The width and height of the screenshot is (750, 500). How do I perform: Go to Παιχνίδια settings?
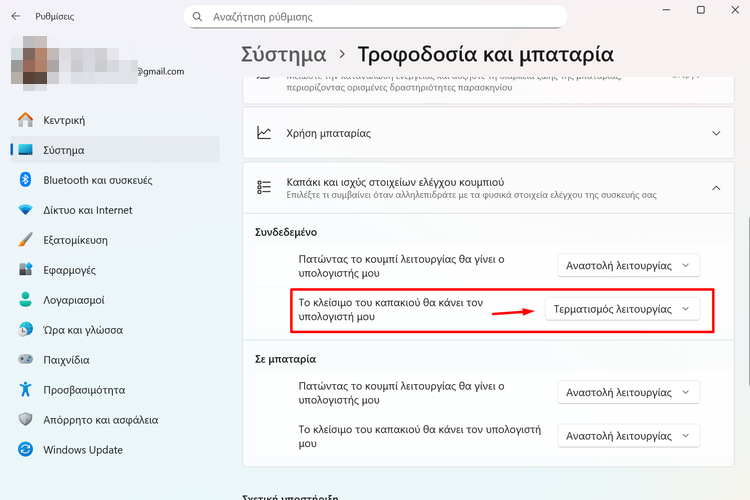(115, 360)
